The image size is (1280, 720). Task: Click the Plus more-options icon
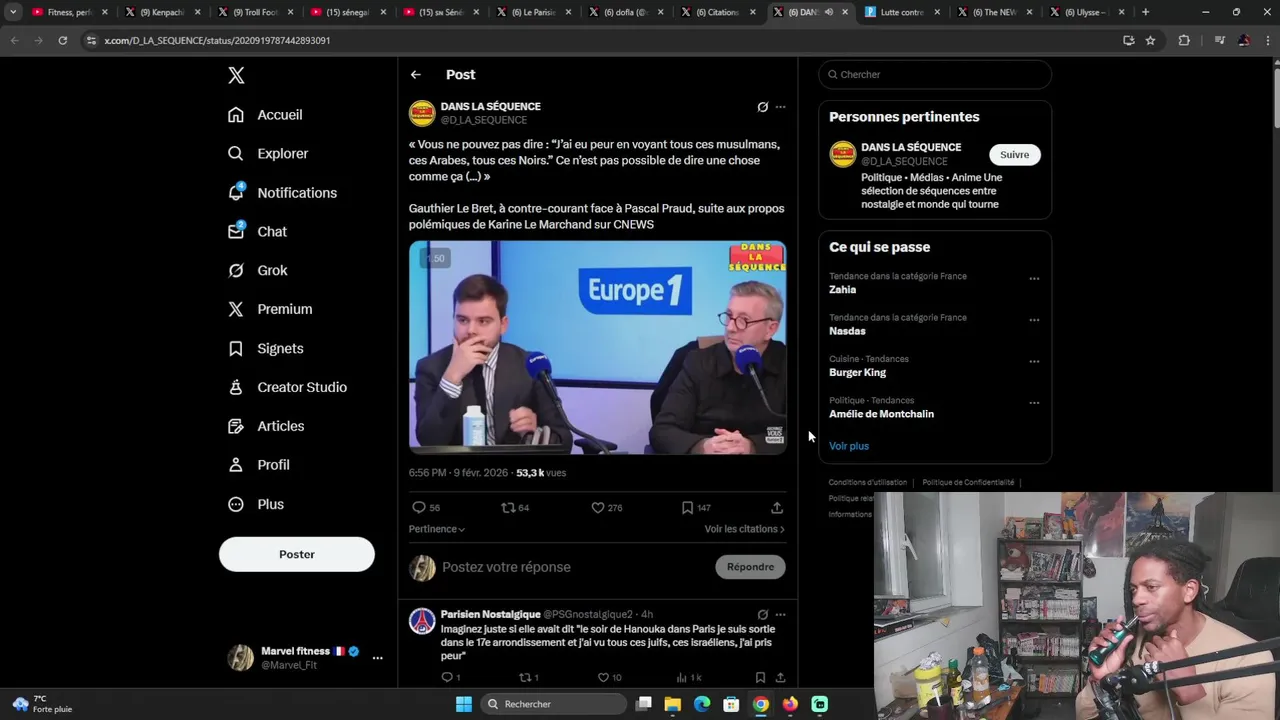(x=236, y=504)
